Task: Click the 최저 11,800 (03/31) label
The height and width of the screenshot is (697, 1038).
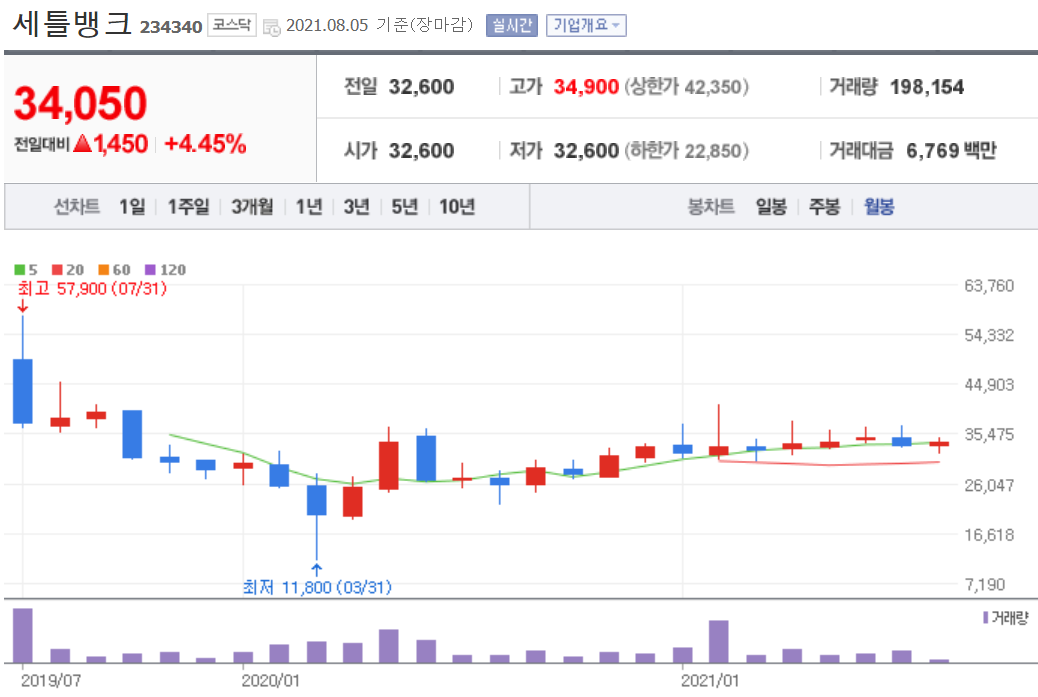Action: 317,587
